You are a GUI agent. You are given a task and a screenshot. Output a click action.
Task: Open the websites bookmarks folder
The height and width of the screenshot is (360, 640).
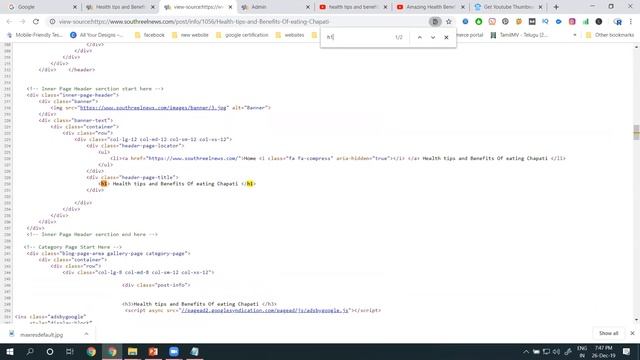coord(290,35)
